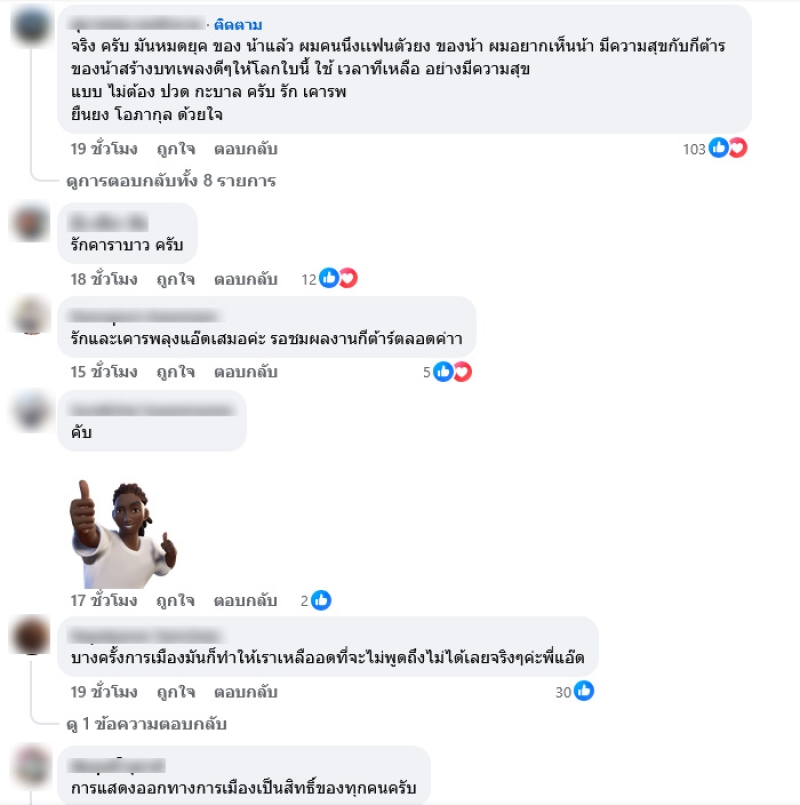Toggle like on the 17-hour sticker comment
The width and height of the screenshot is (800, 805).
(176, 600)
